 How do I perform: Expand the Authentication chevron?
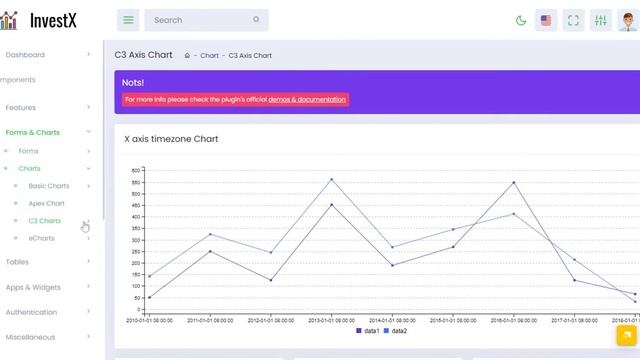89,312
